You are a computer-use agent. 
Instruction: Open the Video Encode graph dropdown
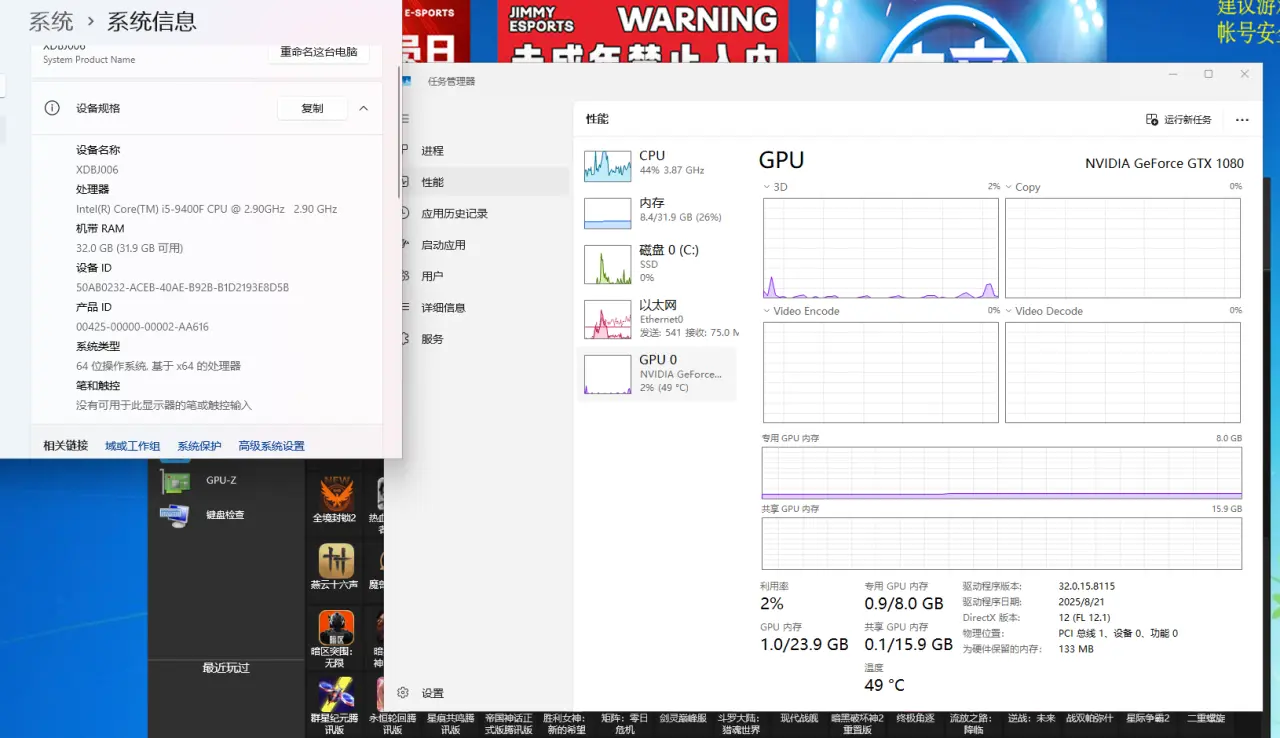767,311
